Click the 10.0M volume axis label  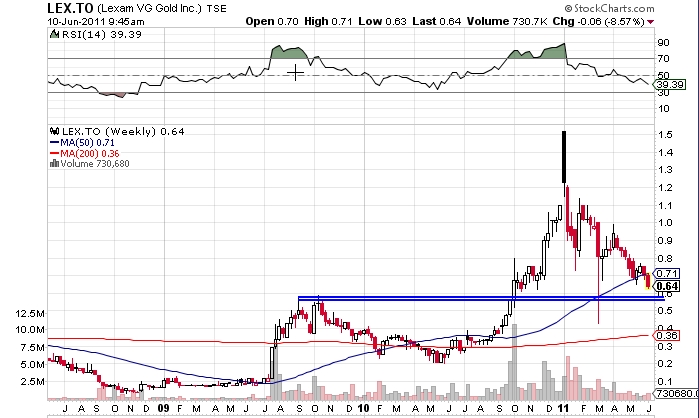[x=30, y=330]
